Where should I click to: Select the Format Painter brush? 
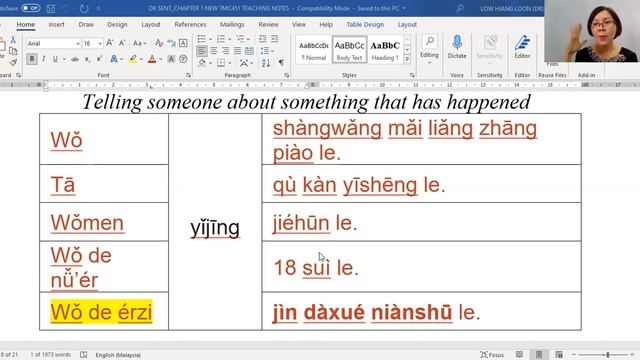pos(13,62)
